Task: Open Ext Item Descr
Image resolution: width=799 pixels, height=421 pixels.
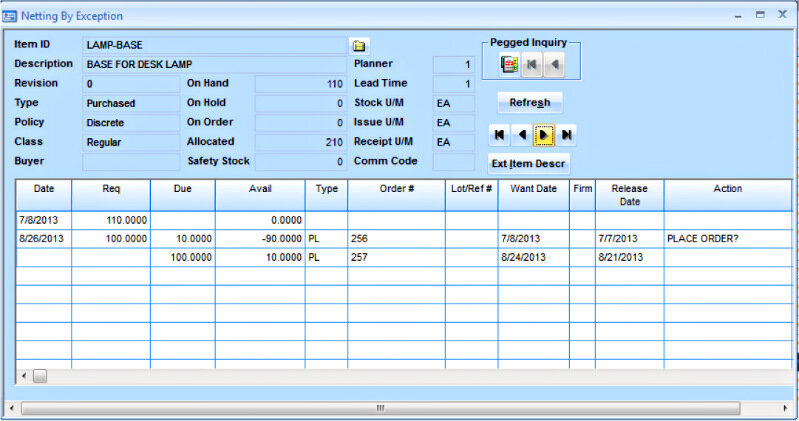Action: [x=528, y=163]
